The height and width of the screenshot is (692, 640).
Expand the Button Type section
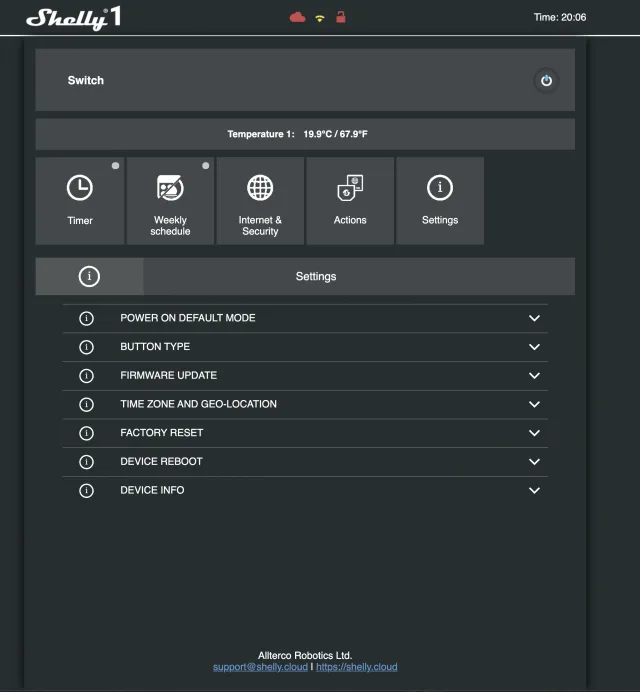click(534, 347)
